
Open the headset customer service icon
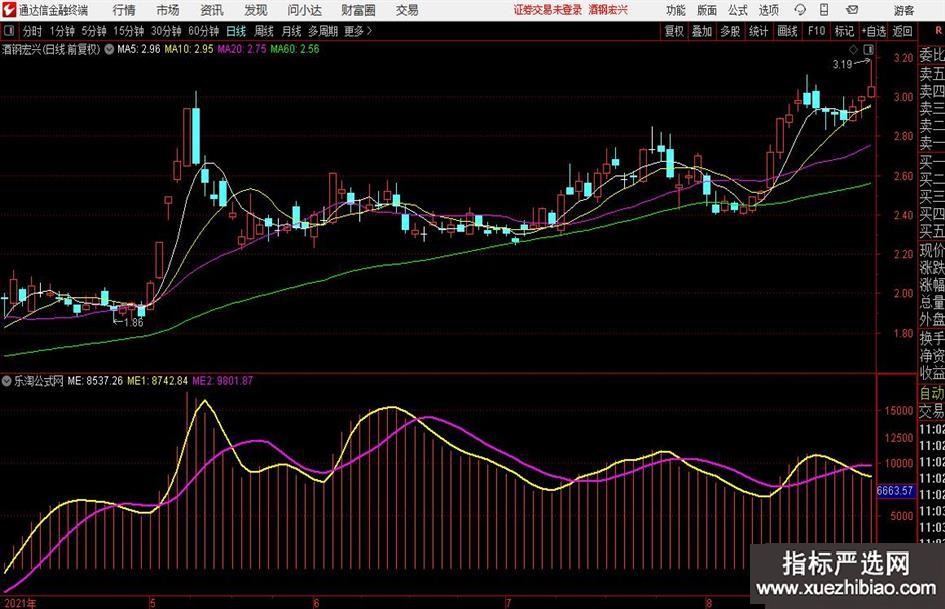[800, 10]
